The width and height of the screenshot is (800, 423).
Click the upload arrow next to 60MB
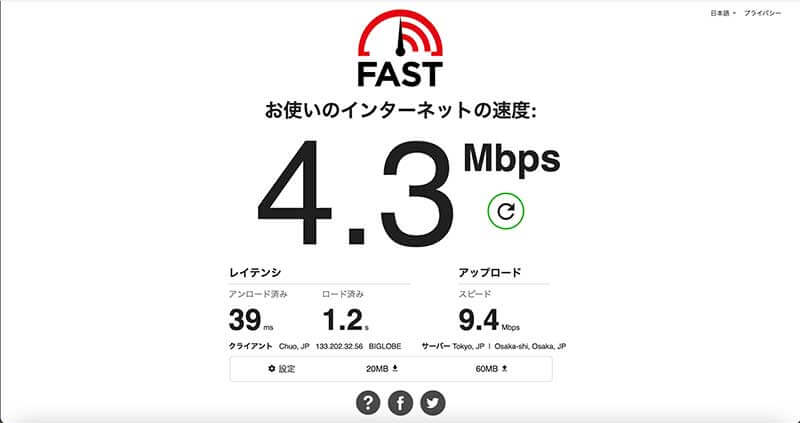(505, 368)
